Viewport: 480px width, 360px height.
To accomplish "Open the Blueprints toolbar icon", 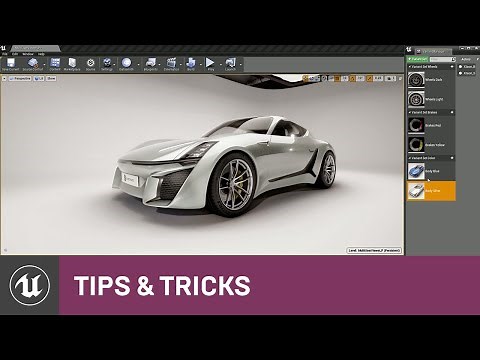I will pos(151,64).
